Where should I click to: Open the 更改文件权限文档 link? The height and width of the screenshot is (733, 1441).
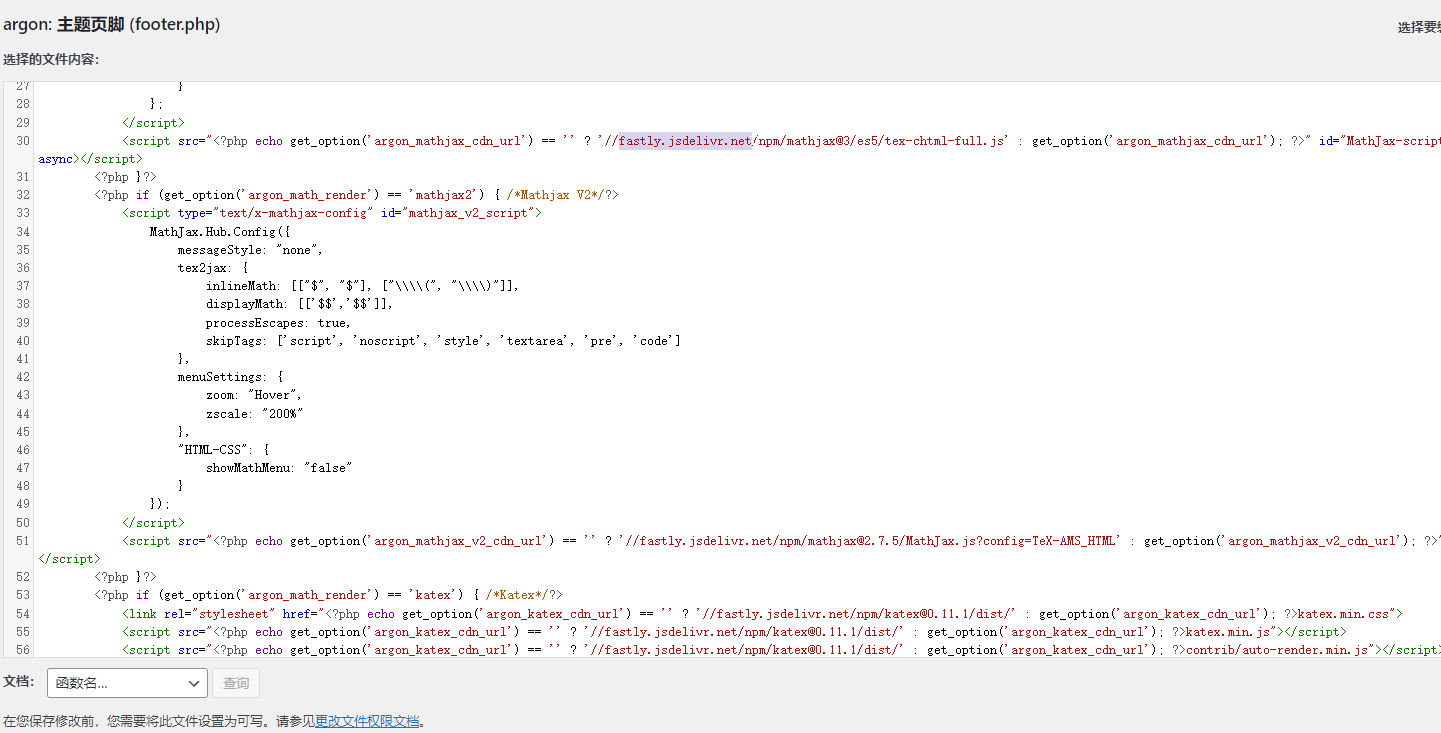coord(367,721)
